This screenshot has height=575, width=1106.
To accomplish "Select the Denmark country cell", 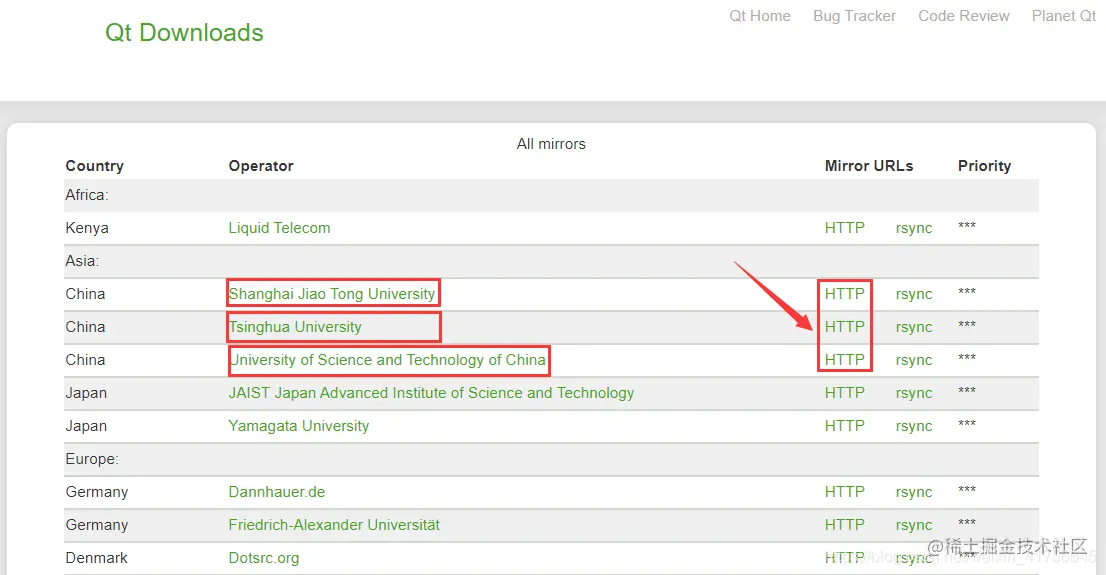I will [97, 558].
